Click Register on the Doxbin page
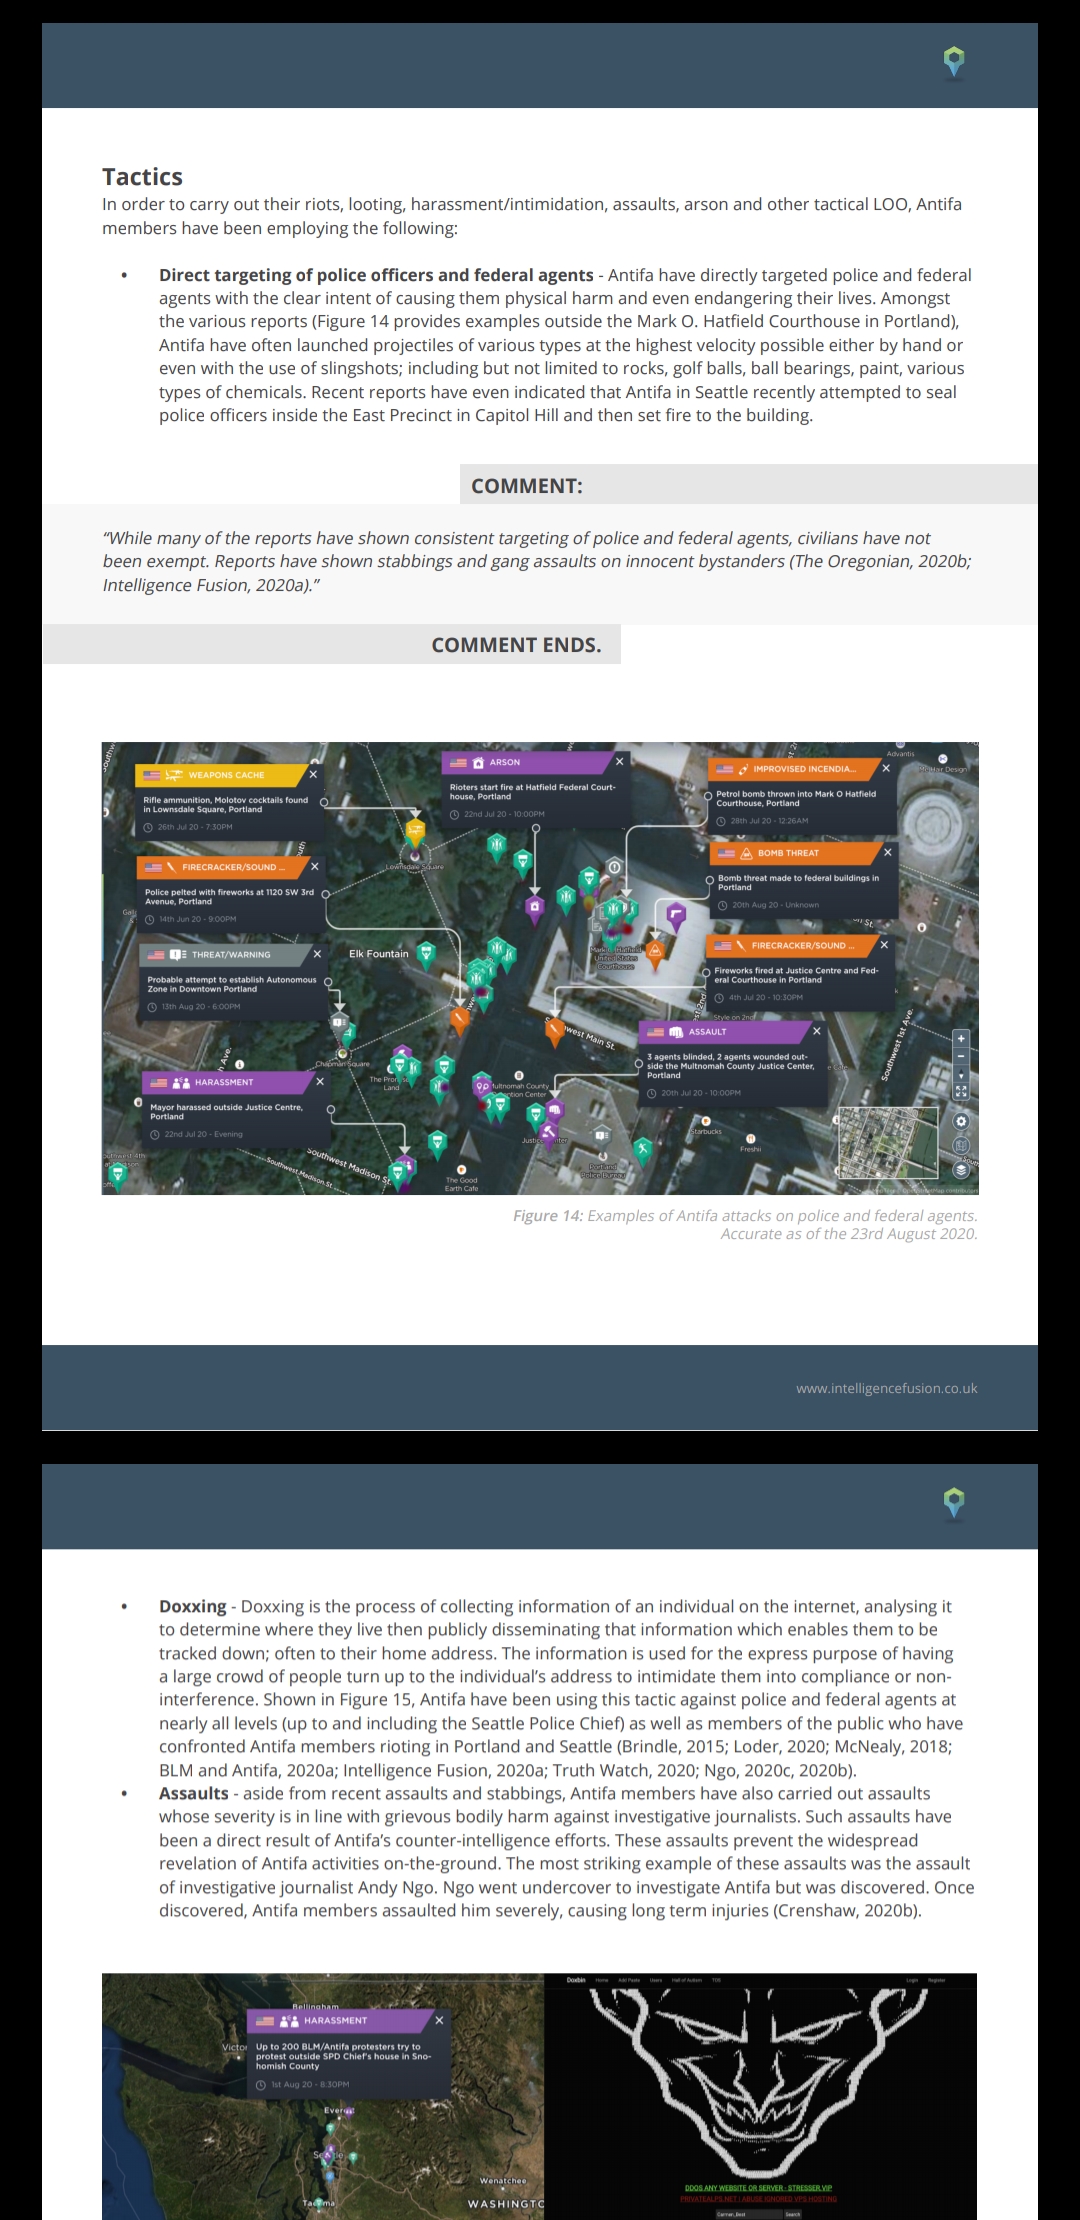This screenshot has height=2220, width=1080. 937,1980
